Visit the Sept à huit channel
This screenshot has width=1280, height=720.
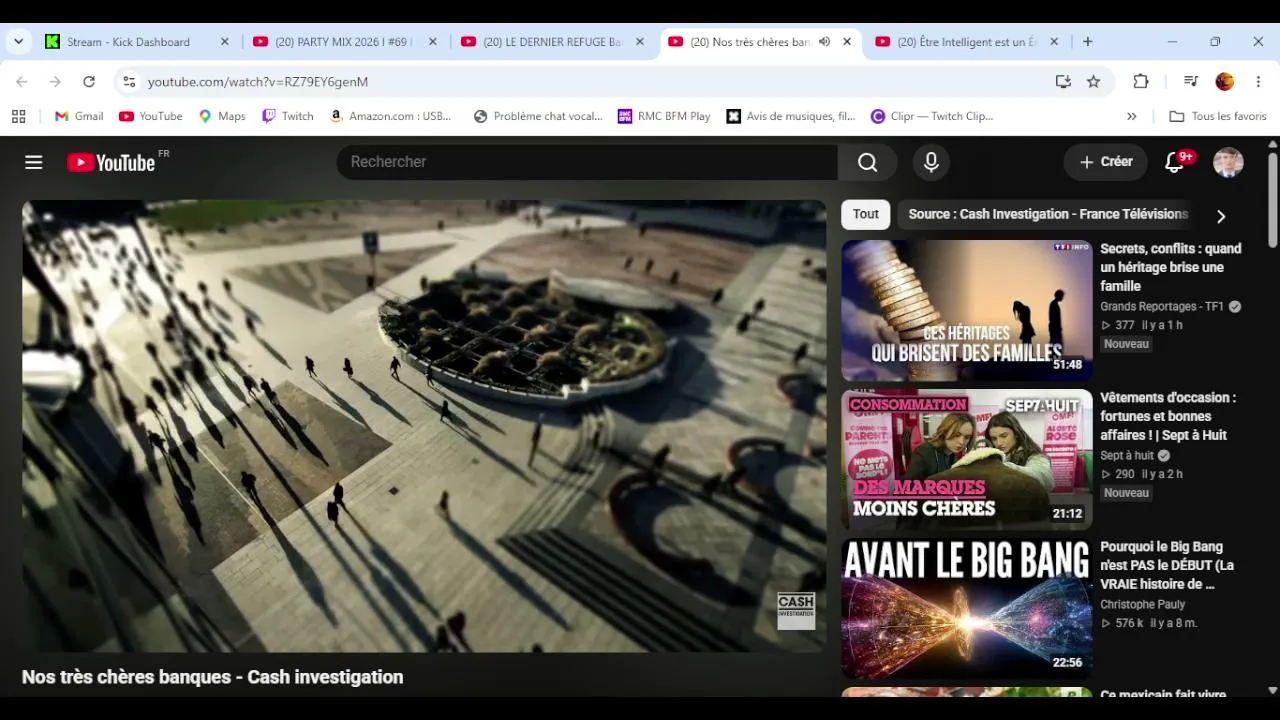click(x=1127, y=456)
